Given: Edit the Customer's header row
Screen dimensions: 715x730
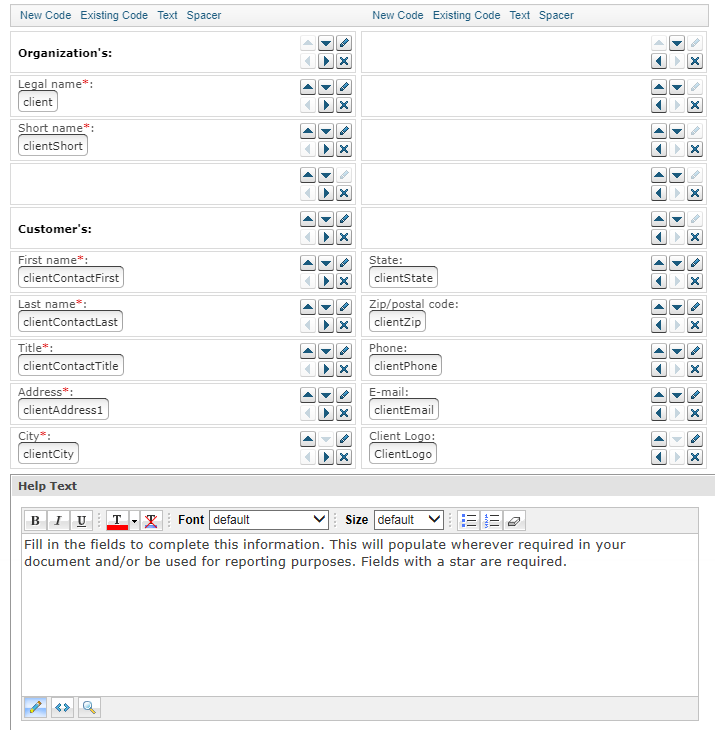Looking at the screenshot, I should click(x=344, y=219).
